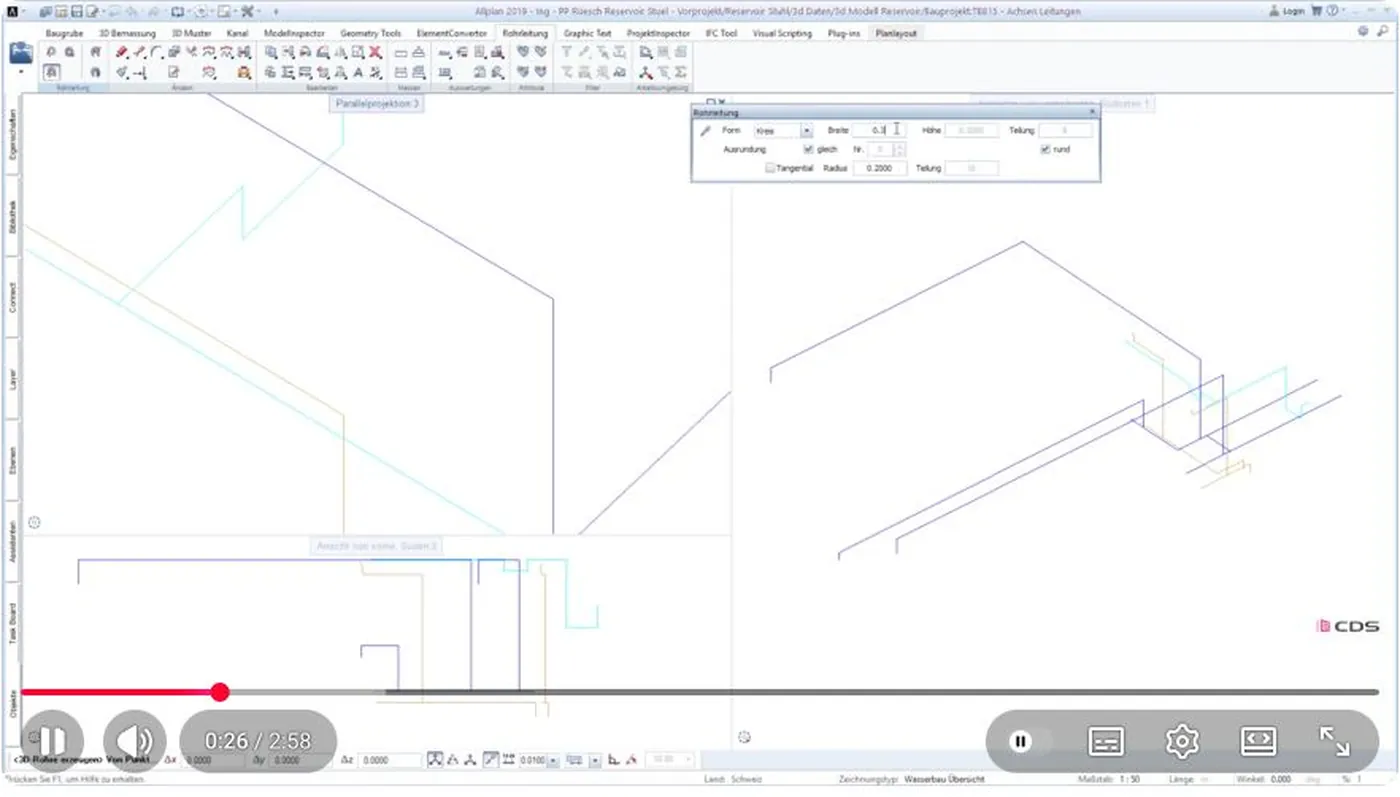Screen dimensions: 1400x797
Task: Open the 3D Muster tab
Action: 191,33
